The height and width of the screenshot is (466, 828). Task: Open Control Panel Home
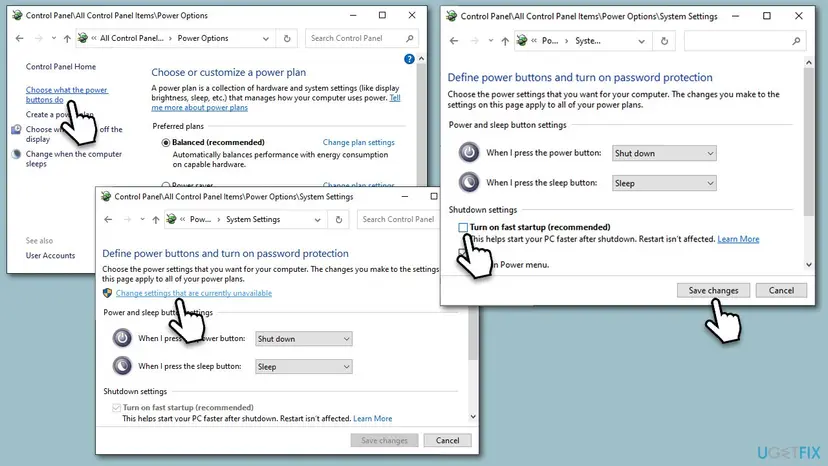[x=61, y=67]
